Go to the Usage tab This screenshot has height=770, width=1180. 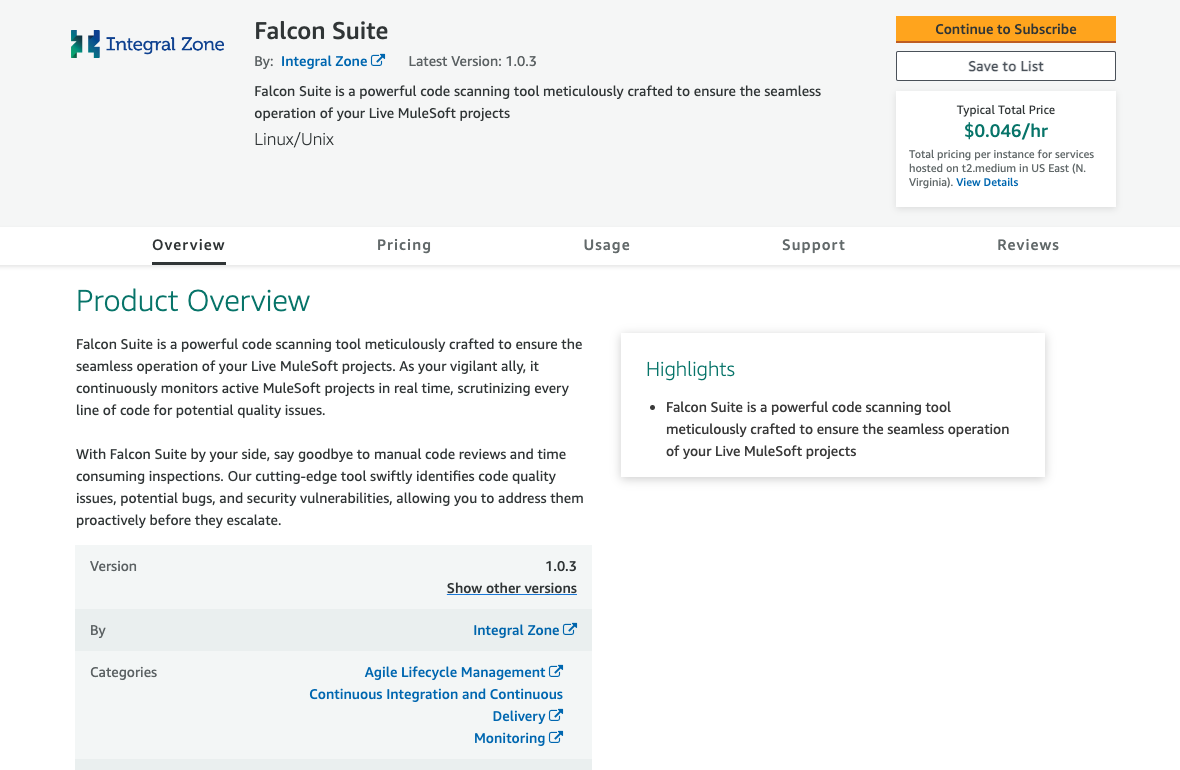[x=607, y=245]
